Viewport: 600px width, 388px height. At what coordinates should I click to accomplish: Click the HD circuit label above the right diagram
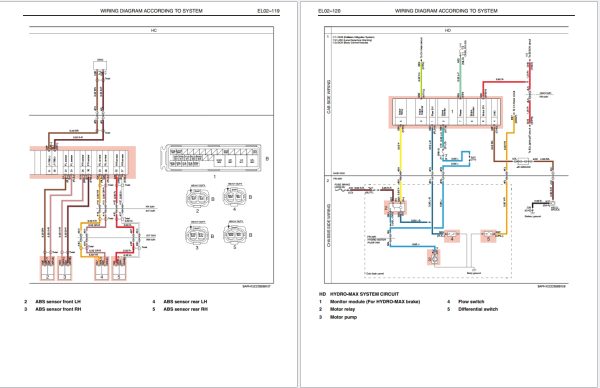click(448, 30)
